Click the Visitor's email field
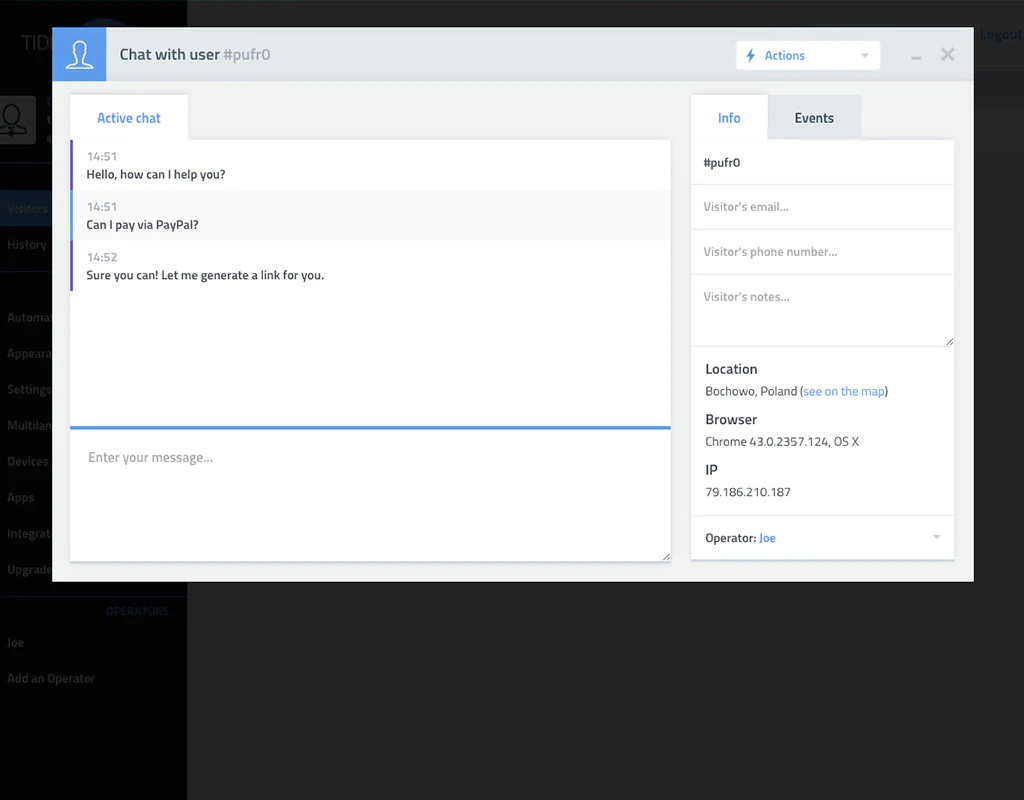1024x800 pixels. tap(822, 207)
